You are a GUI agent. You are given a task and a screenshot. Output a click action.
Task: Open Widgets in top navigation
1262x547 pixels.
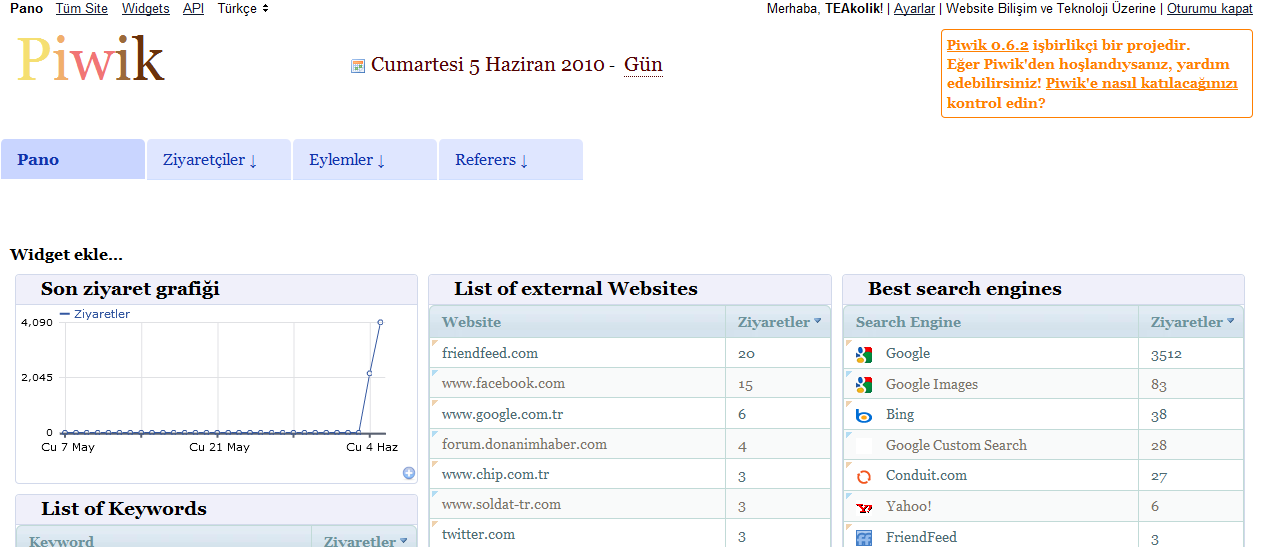[x=146, y=9]
